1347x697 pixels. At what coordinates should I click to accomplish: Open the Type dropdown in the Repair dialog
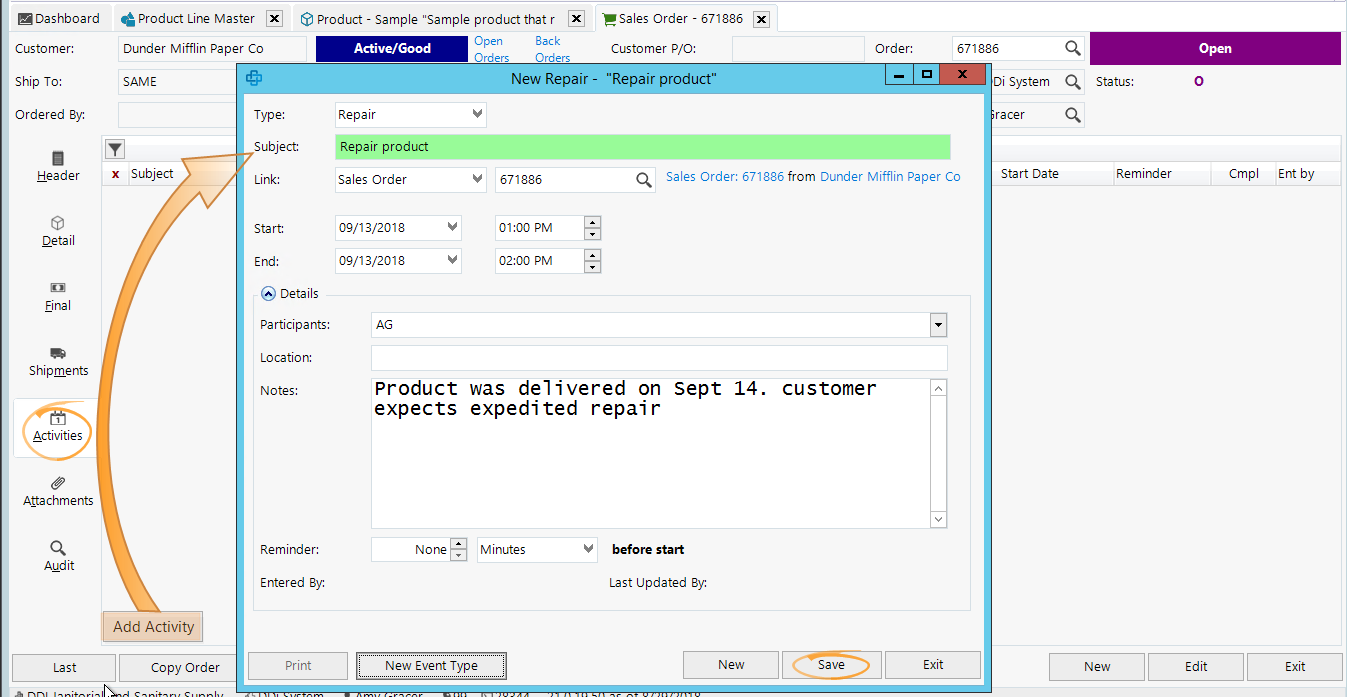tap(476, 114)
